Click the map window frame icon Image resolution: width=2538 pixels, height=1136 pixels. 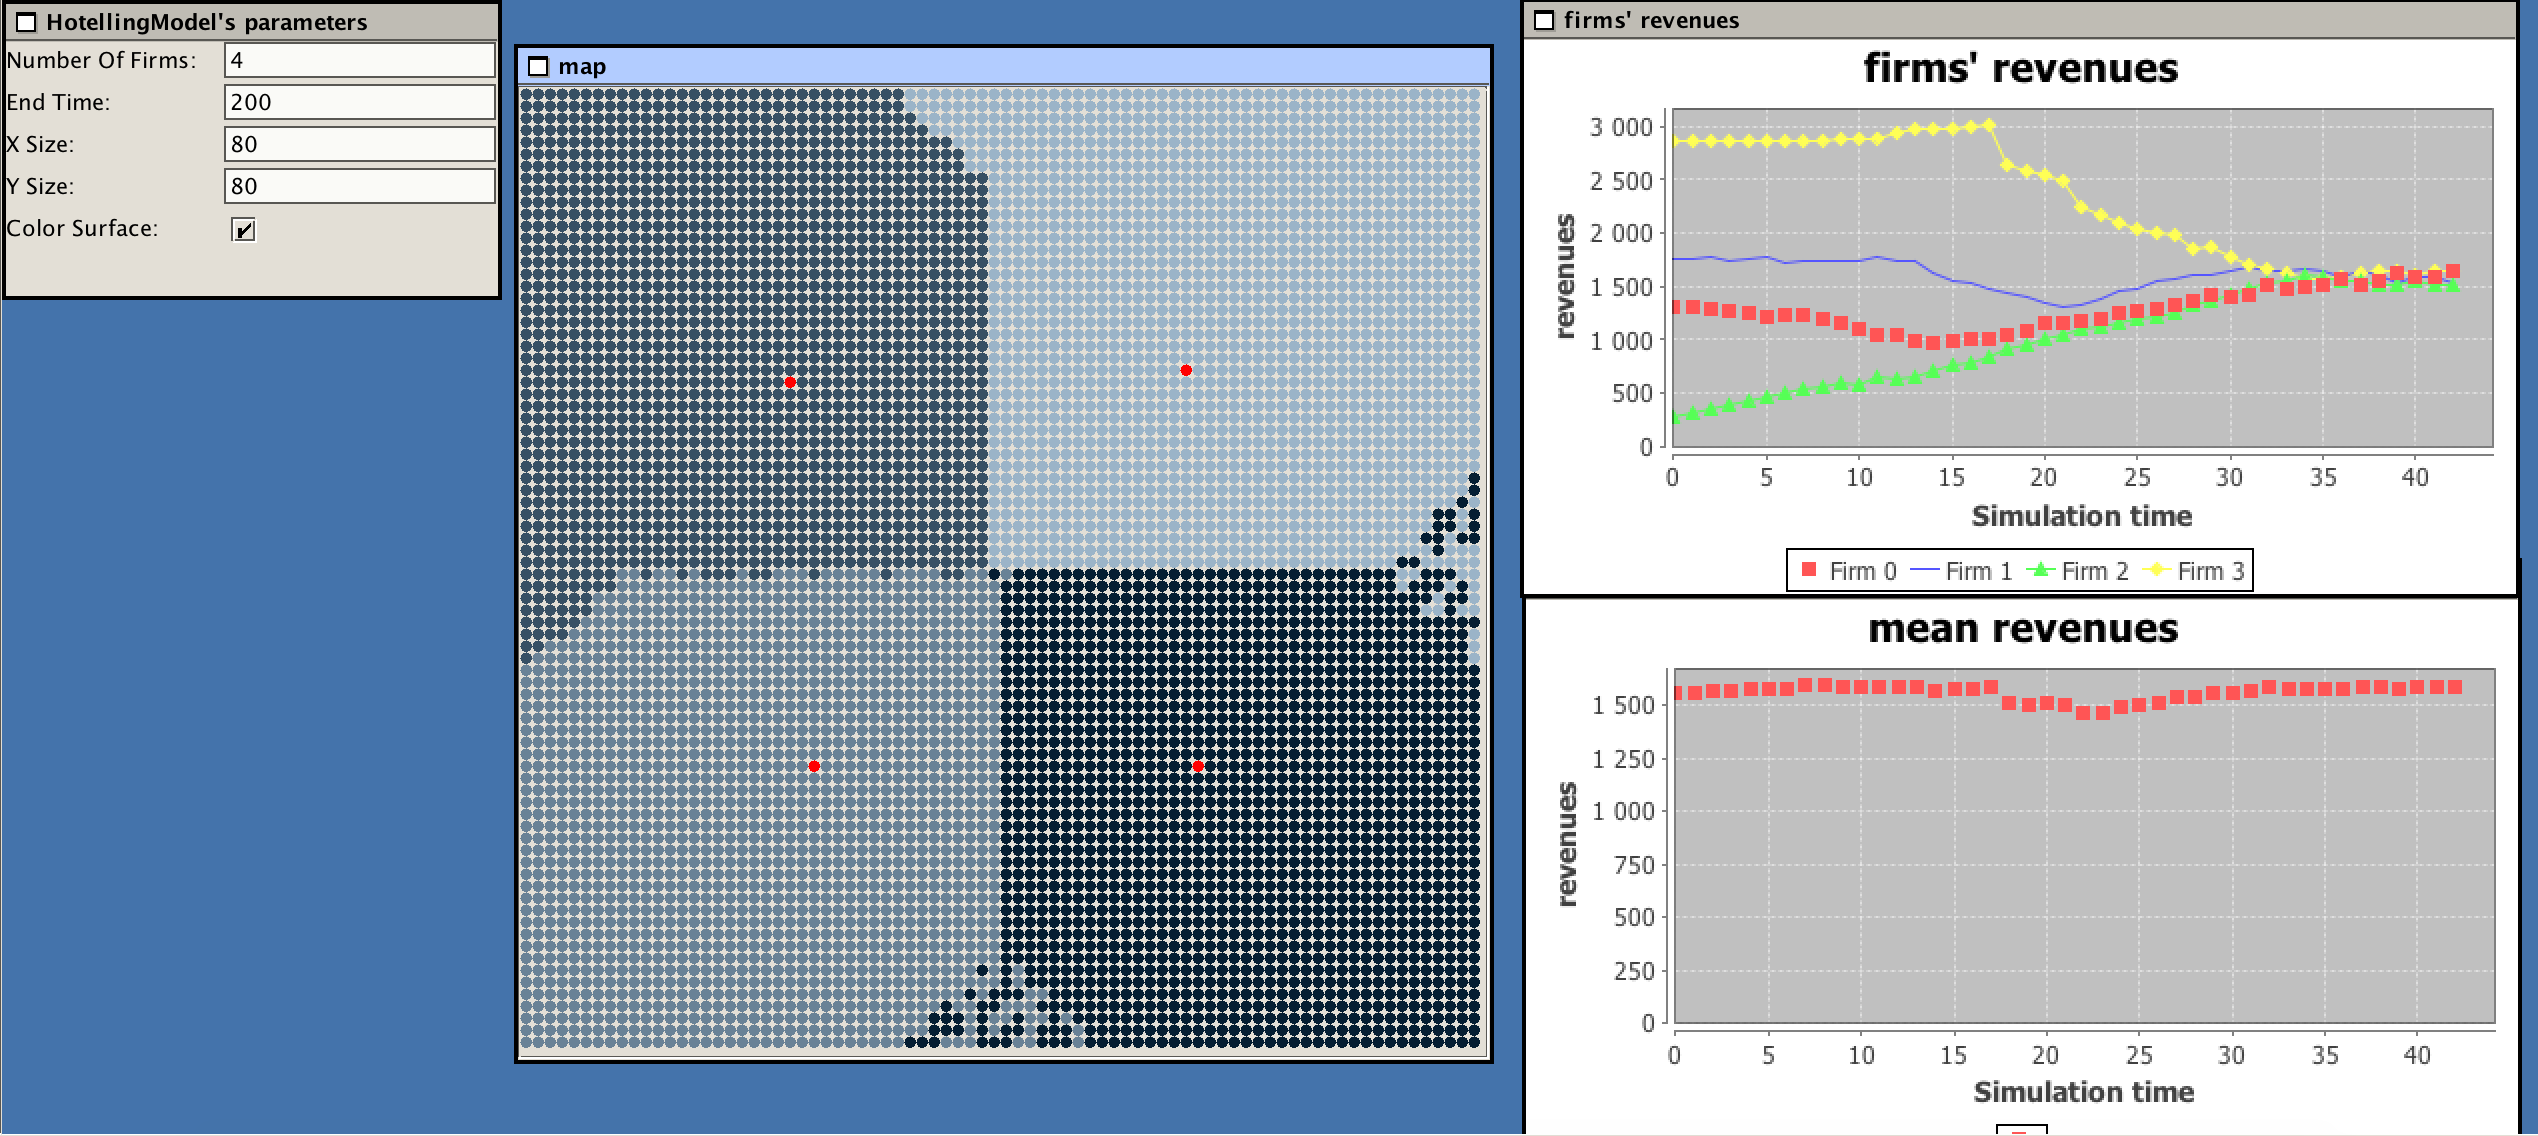click(539, 67)
